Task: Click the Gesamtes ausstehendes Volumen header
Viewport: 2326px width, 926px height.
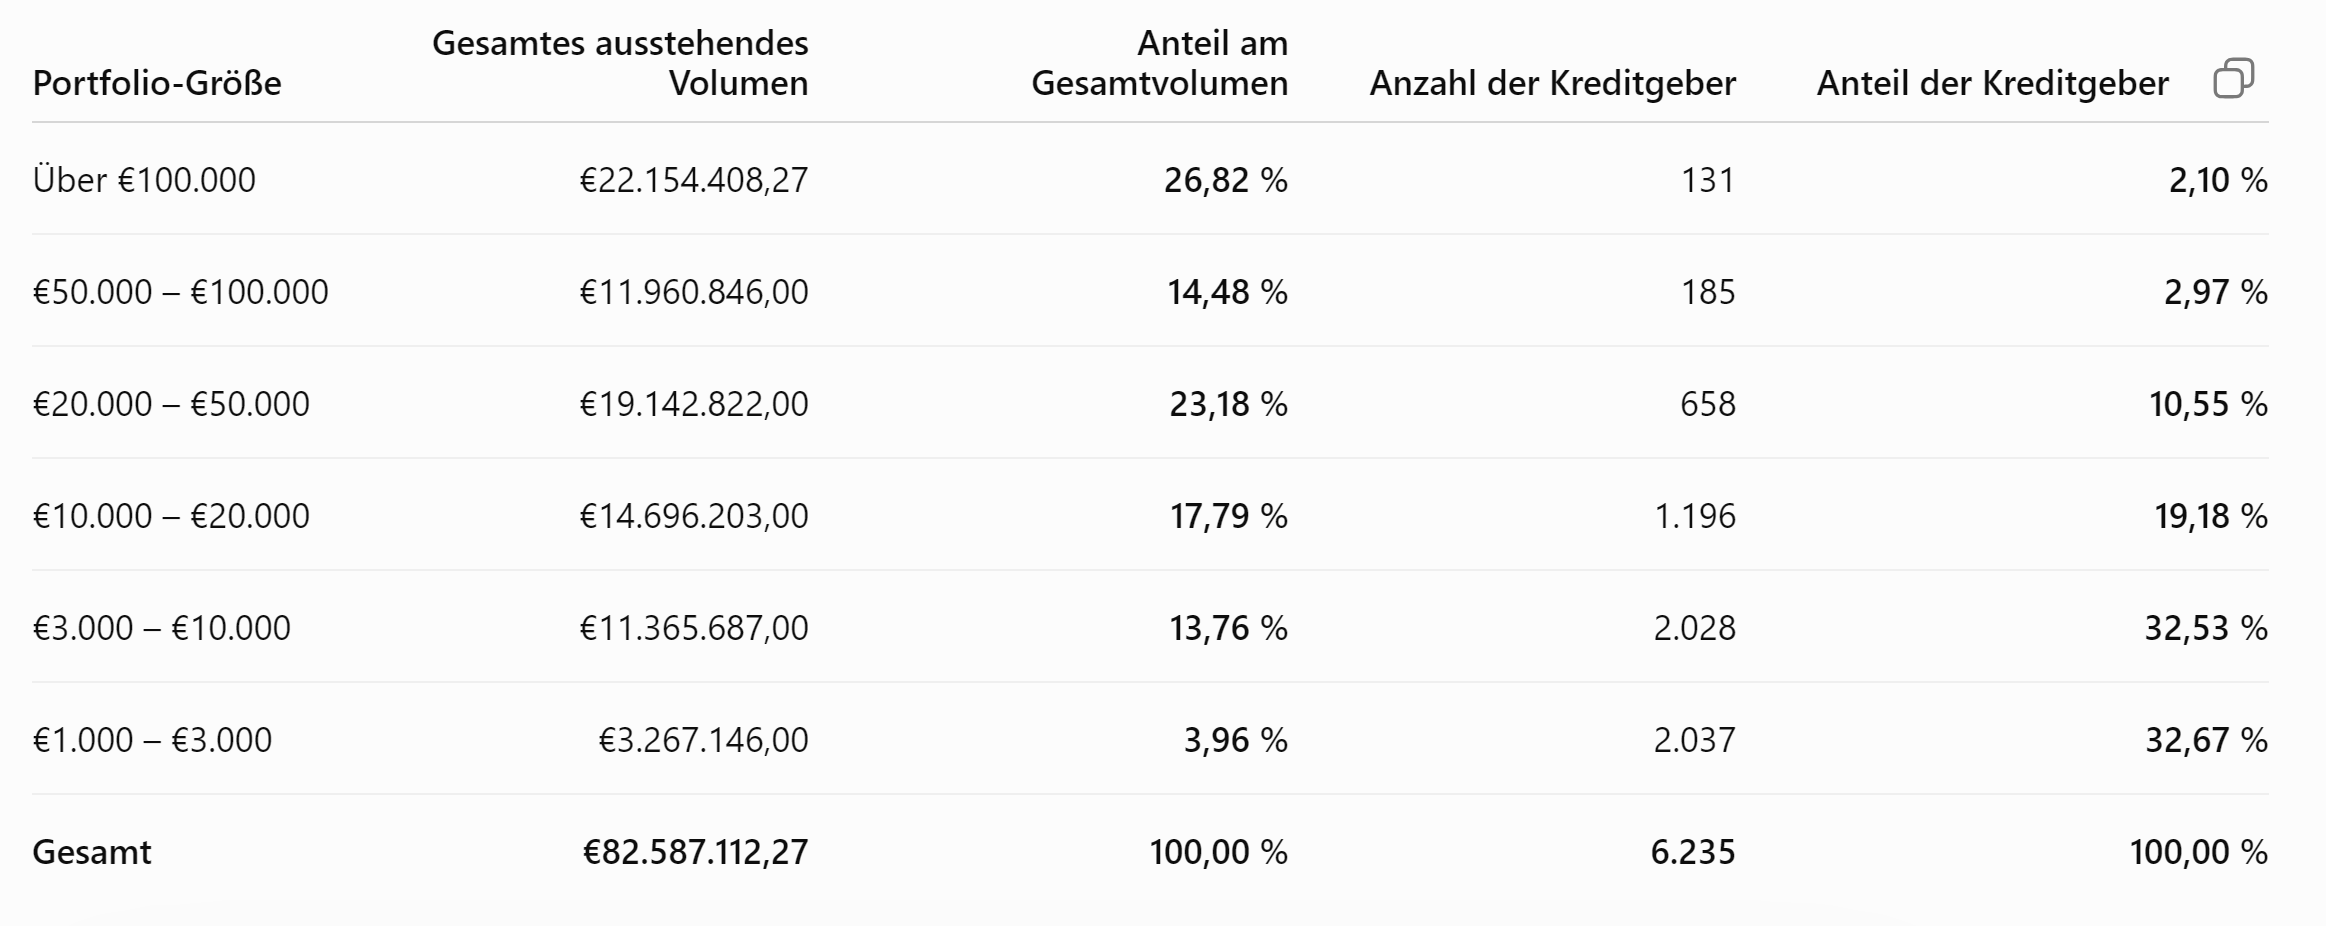Action: point(620,63)
